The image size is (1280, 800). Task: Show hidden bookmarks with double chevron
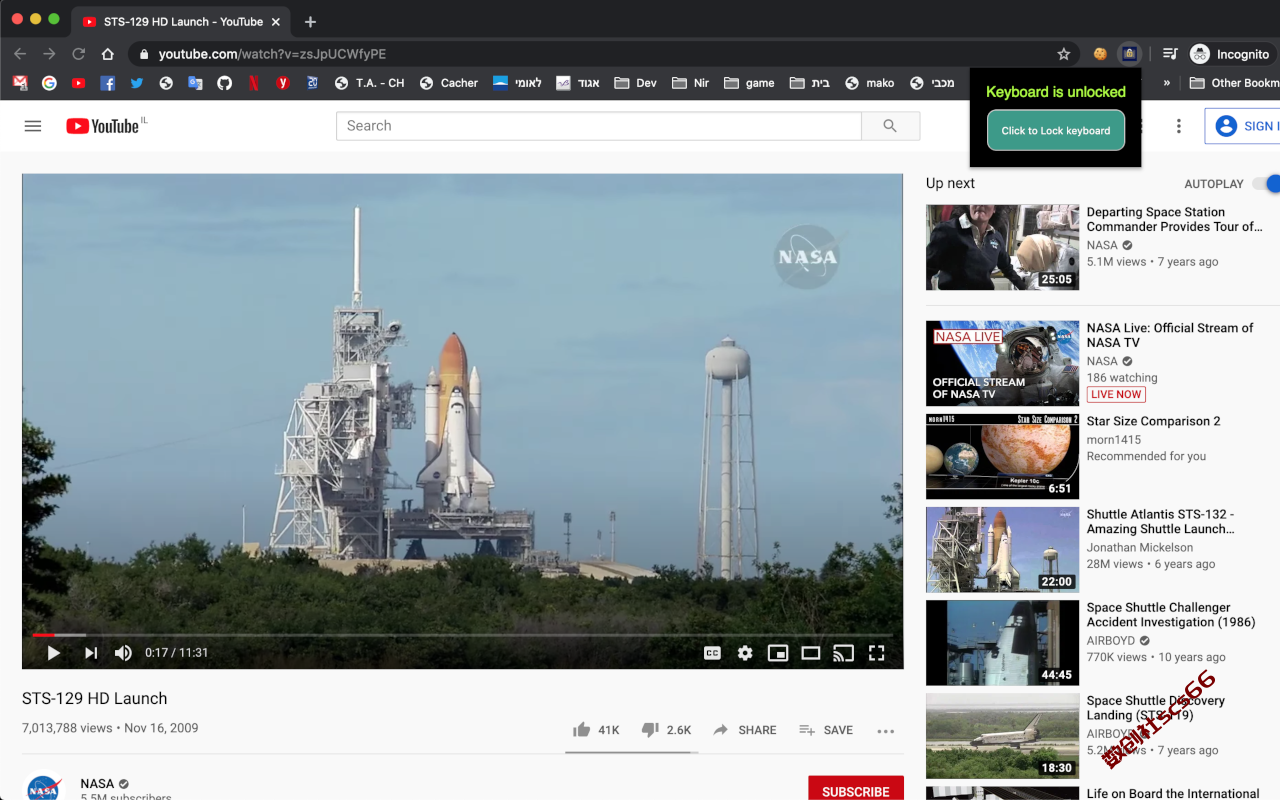coord(1166,83)
